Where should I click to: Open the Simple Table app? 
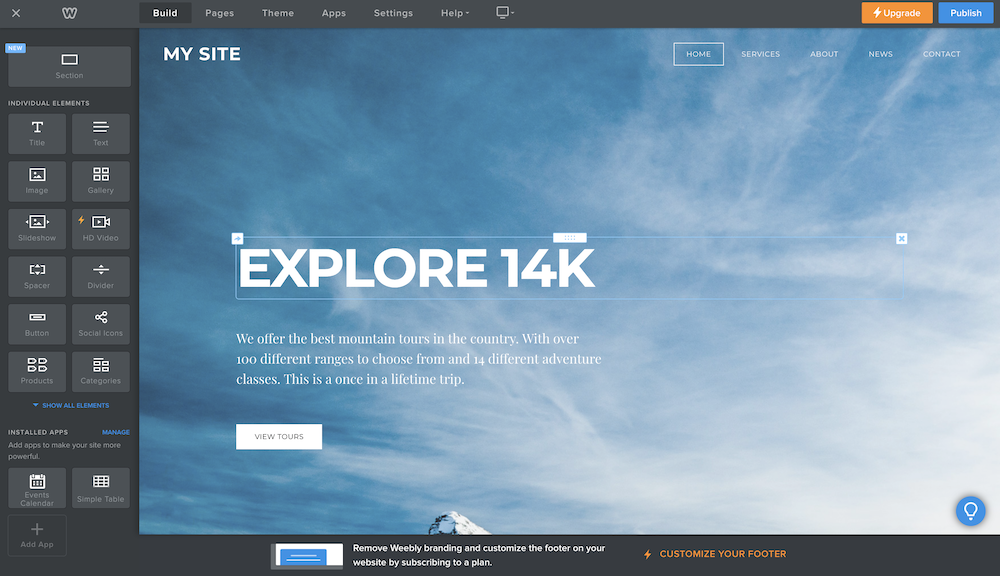(101, 488)
